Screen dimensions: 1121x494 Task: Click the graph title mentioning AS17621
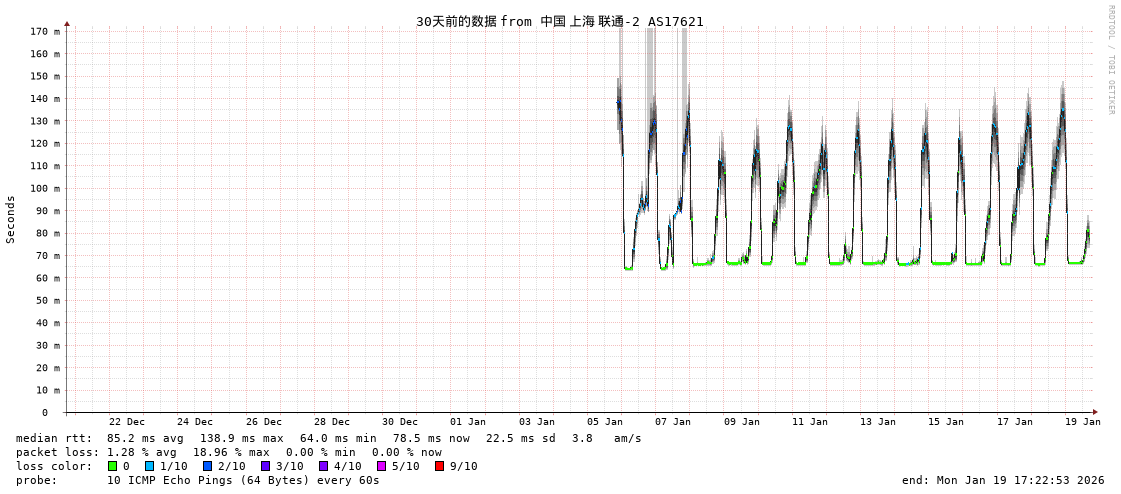559,21
